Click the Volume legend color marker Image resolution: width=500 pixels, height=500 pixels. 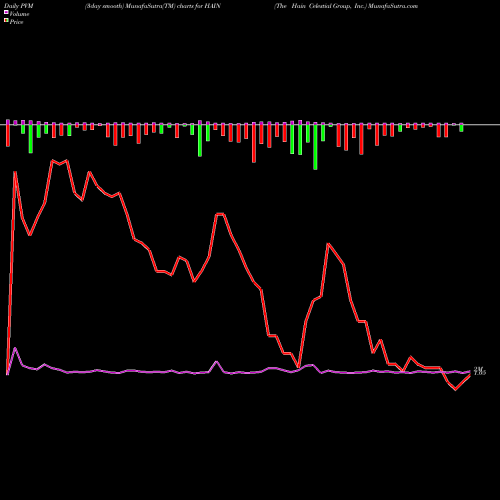[x=6, y=12]
